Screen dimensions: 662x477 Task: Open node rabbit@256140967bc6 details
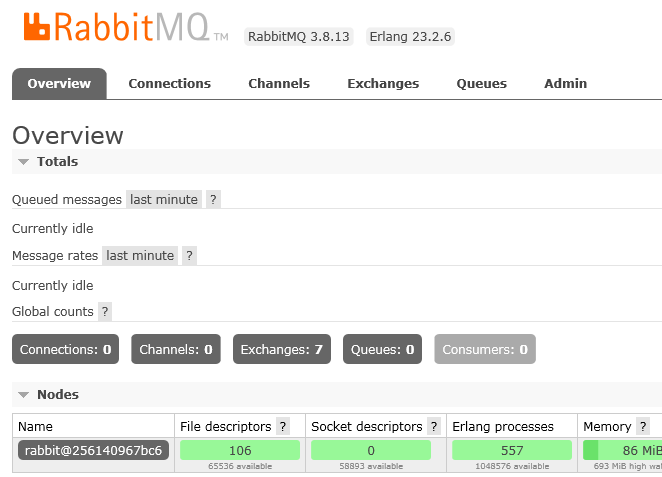94,451
